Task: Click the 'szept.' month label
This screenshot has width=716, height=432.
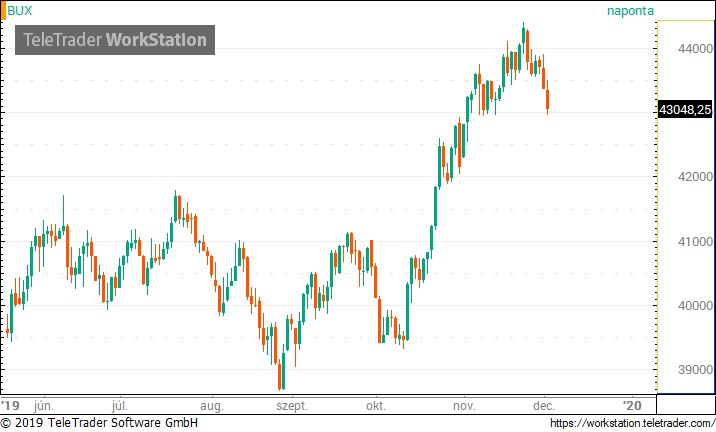Action: (292, 406)
